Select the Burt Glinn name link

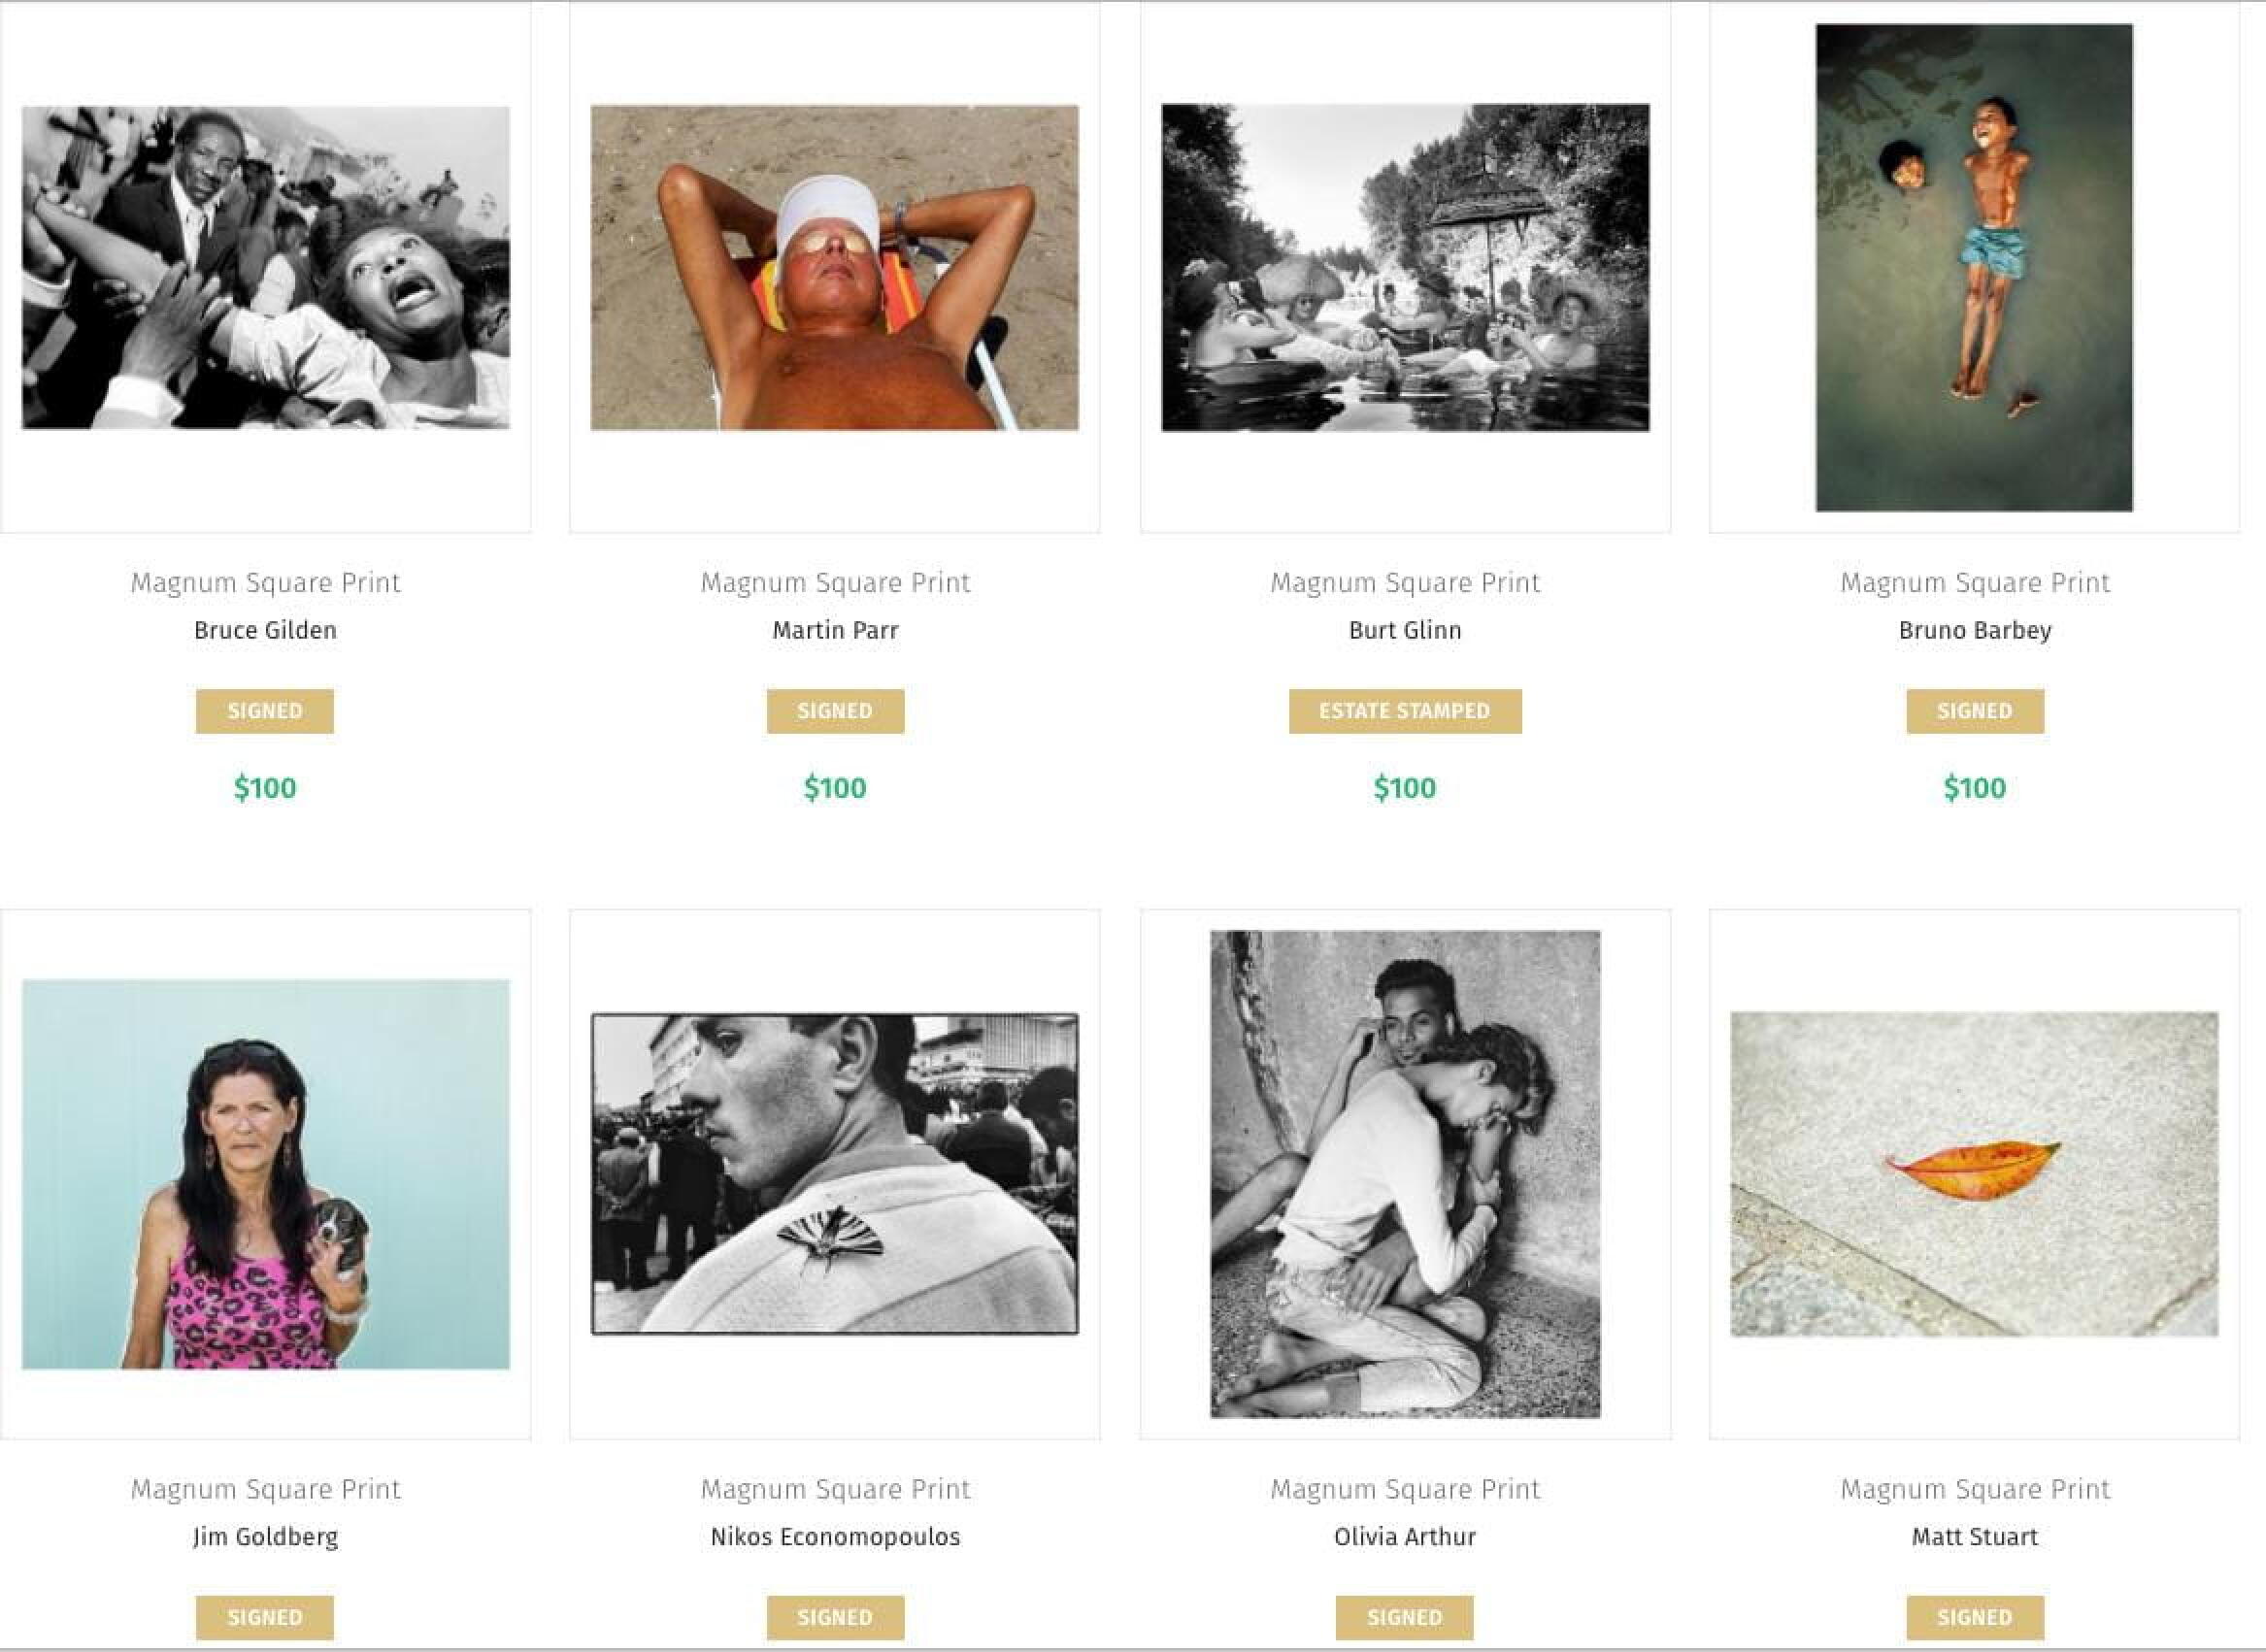click(x=1405, y=630)
